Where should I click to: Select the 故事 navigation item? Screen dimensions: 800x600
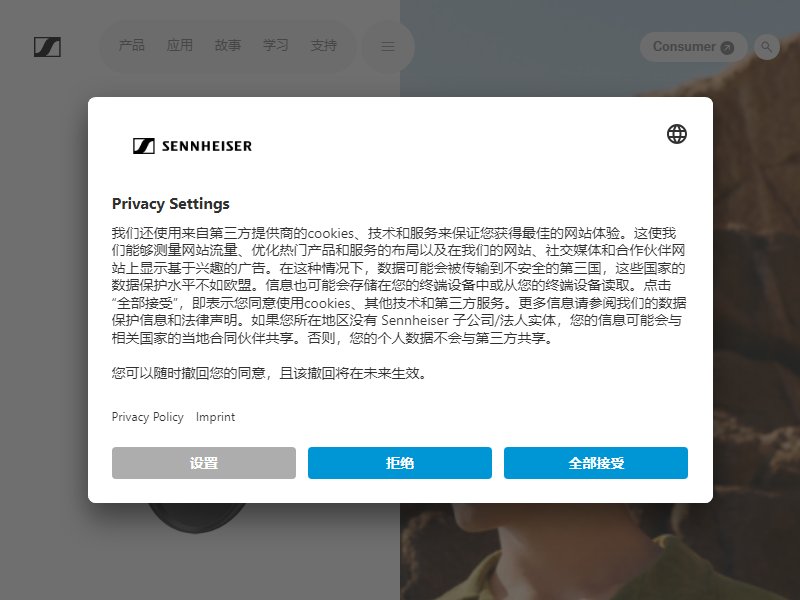(x=228, y=45)
